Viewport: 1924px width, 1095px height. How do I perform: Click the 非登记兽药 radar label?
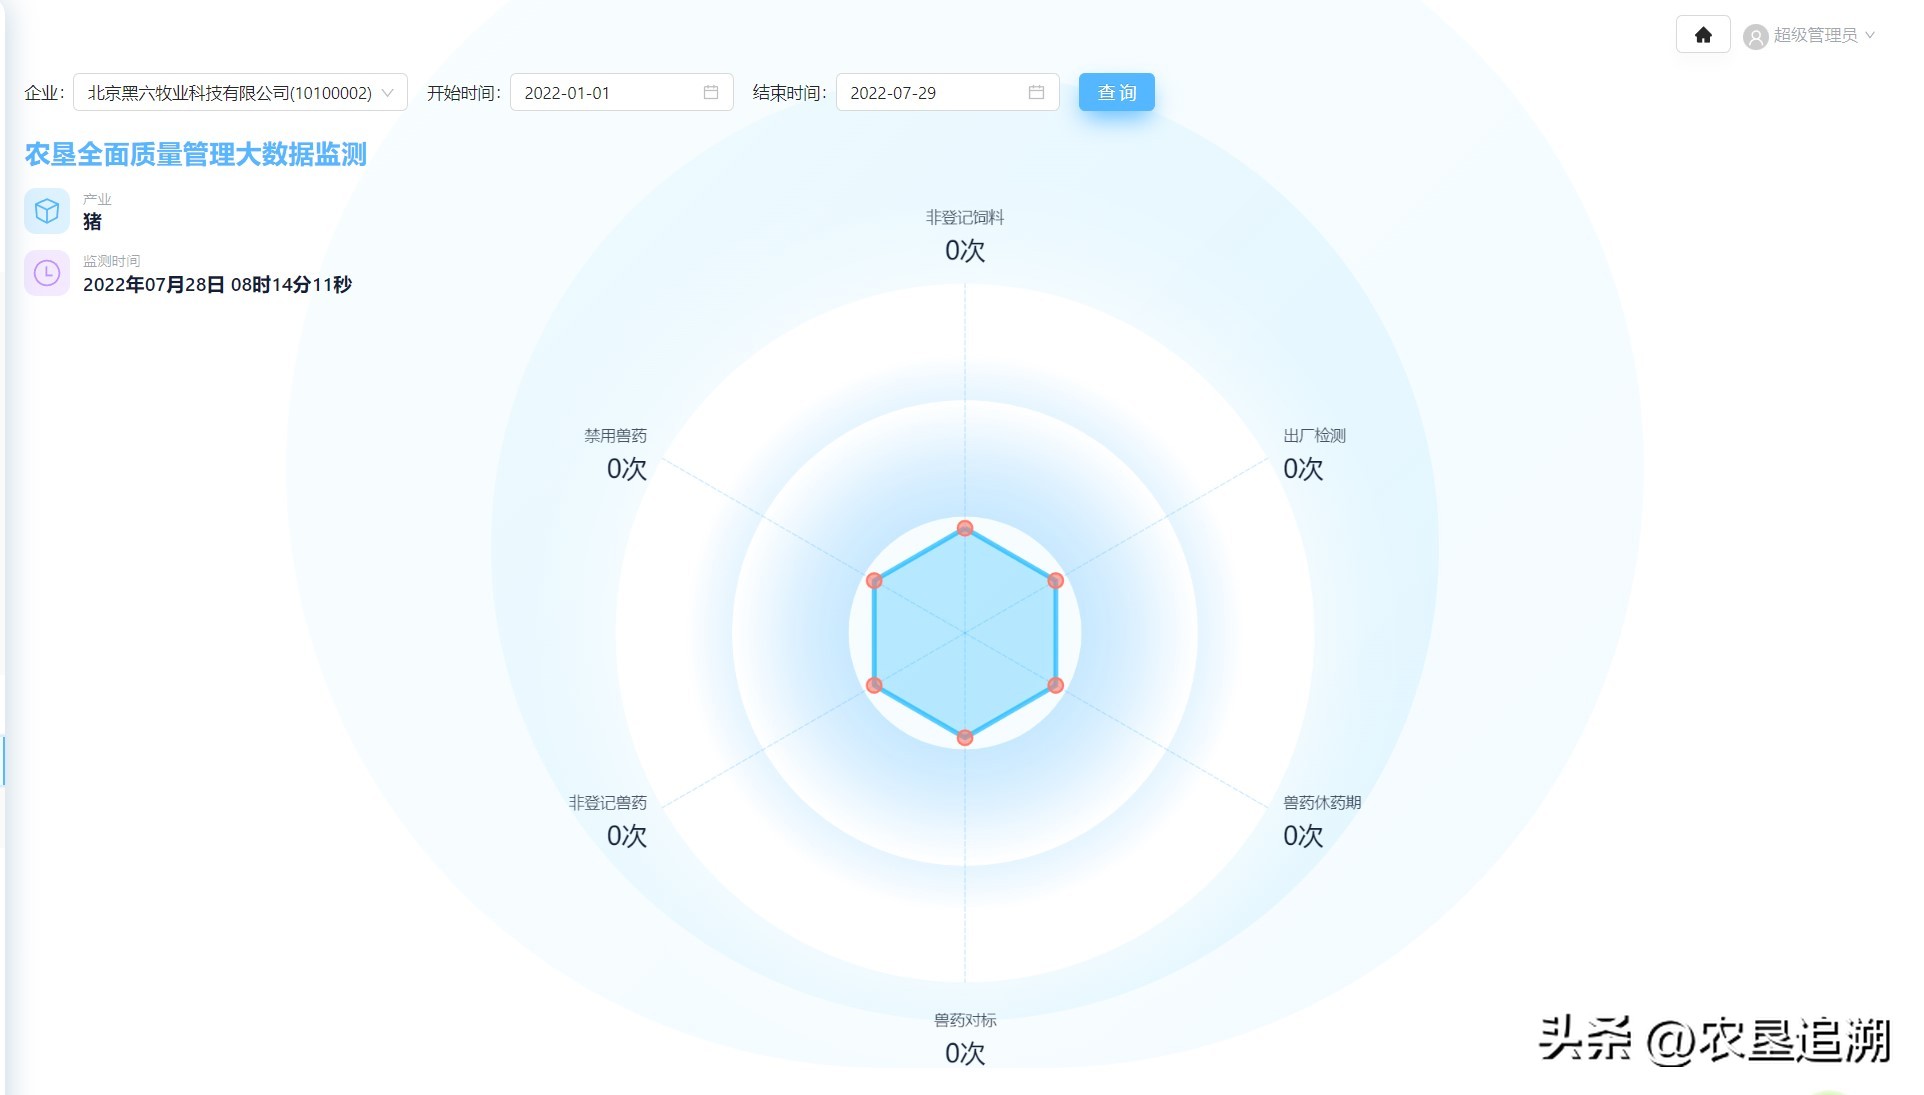click(x=607, y=802)
